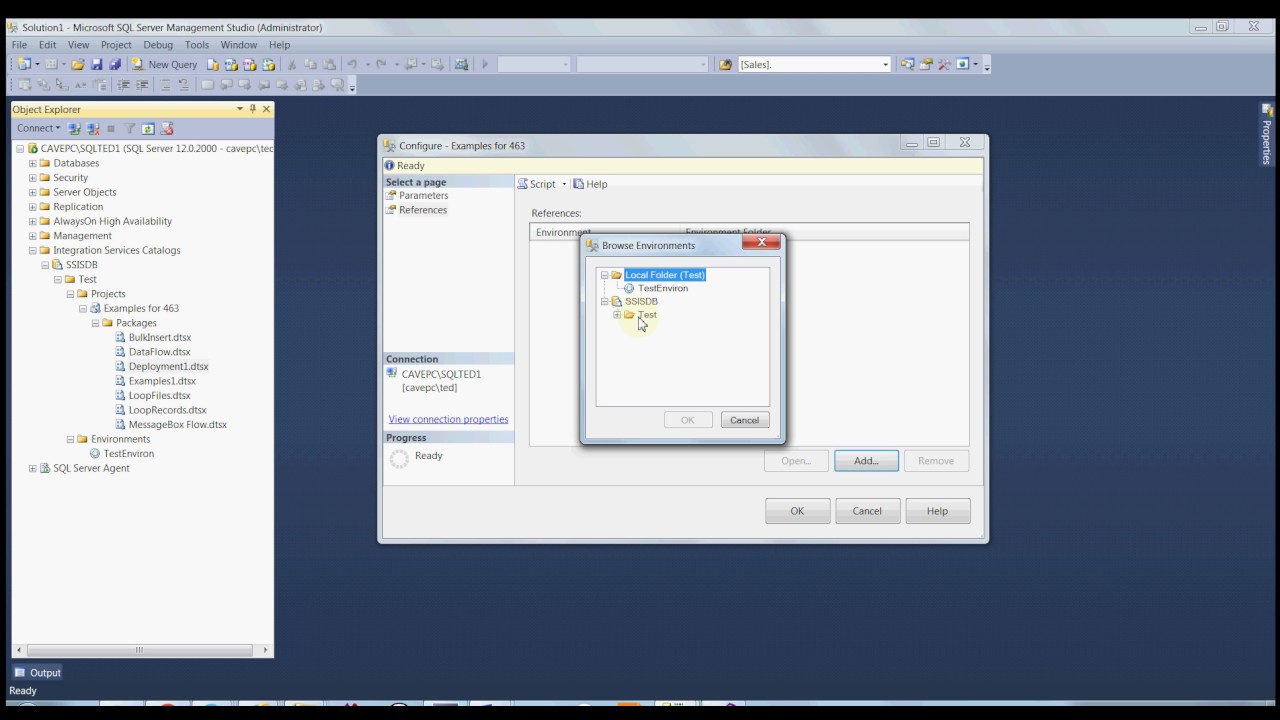This screenshot has width=1280, height=720.
Task: Collapse Local Folder (Test) node
Action: 604,275
